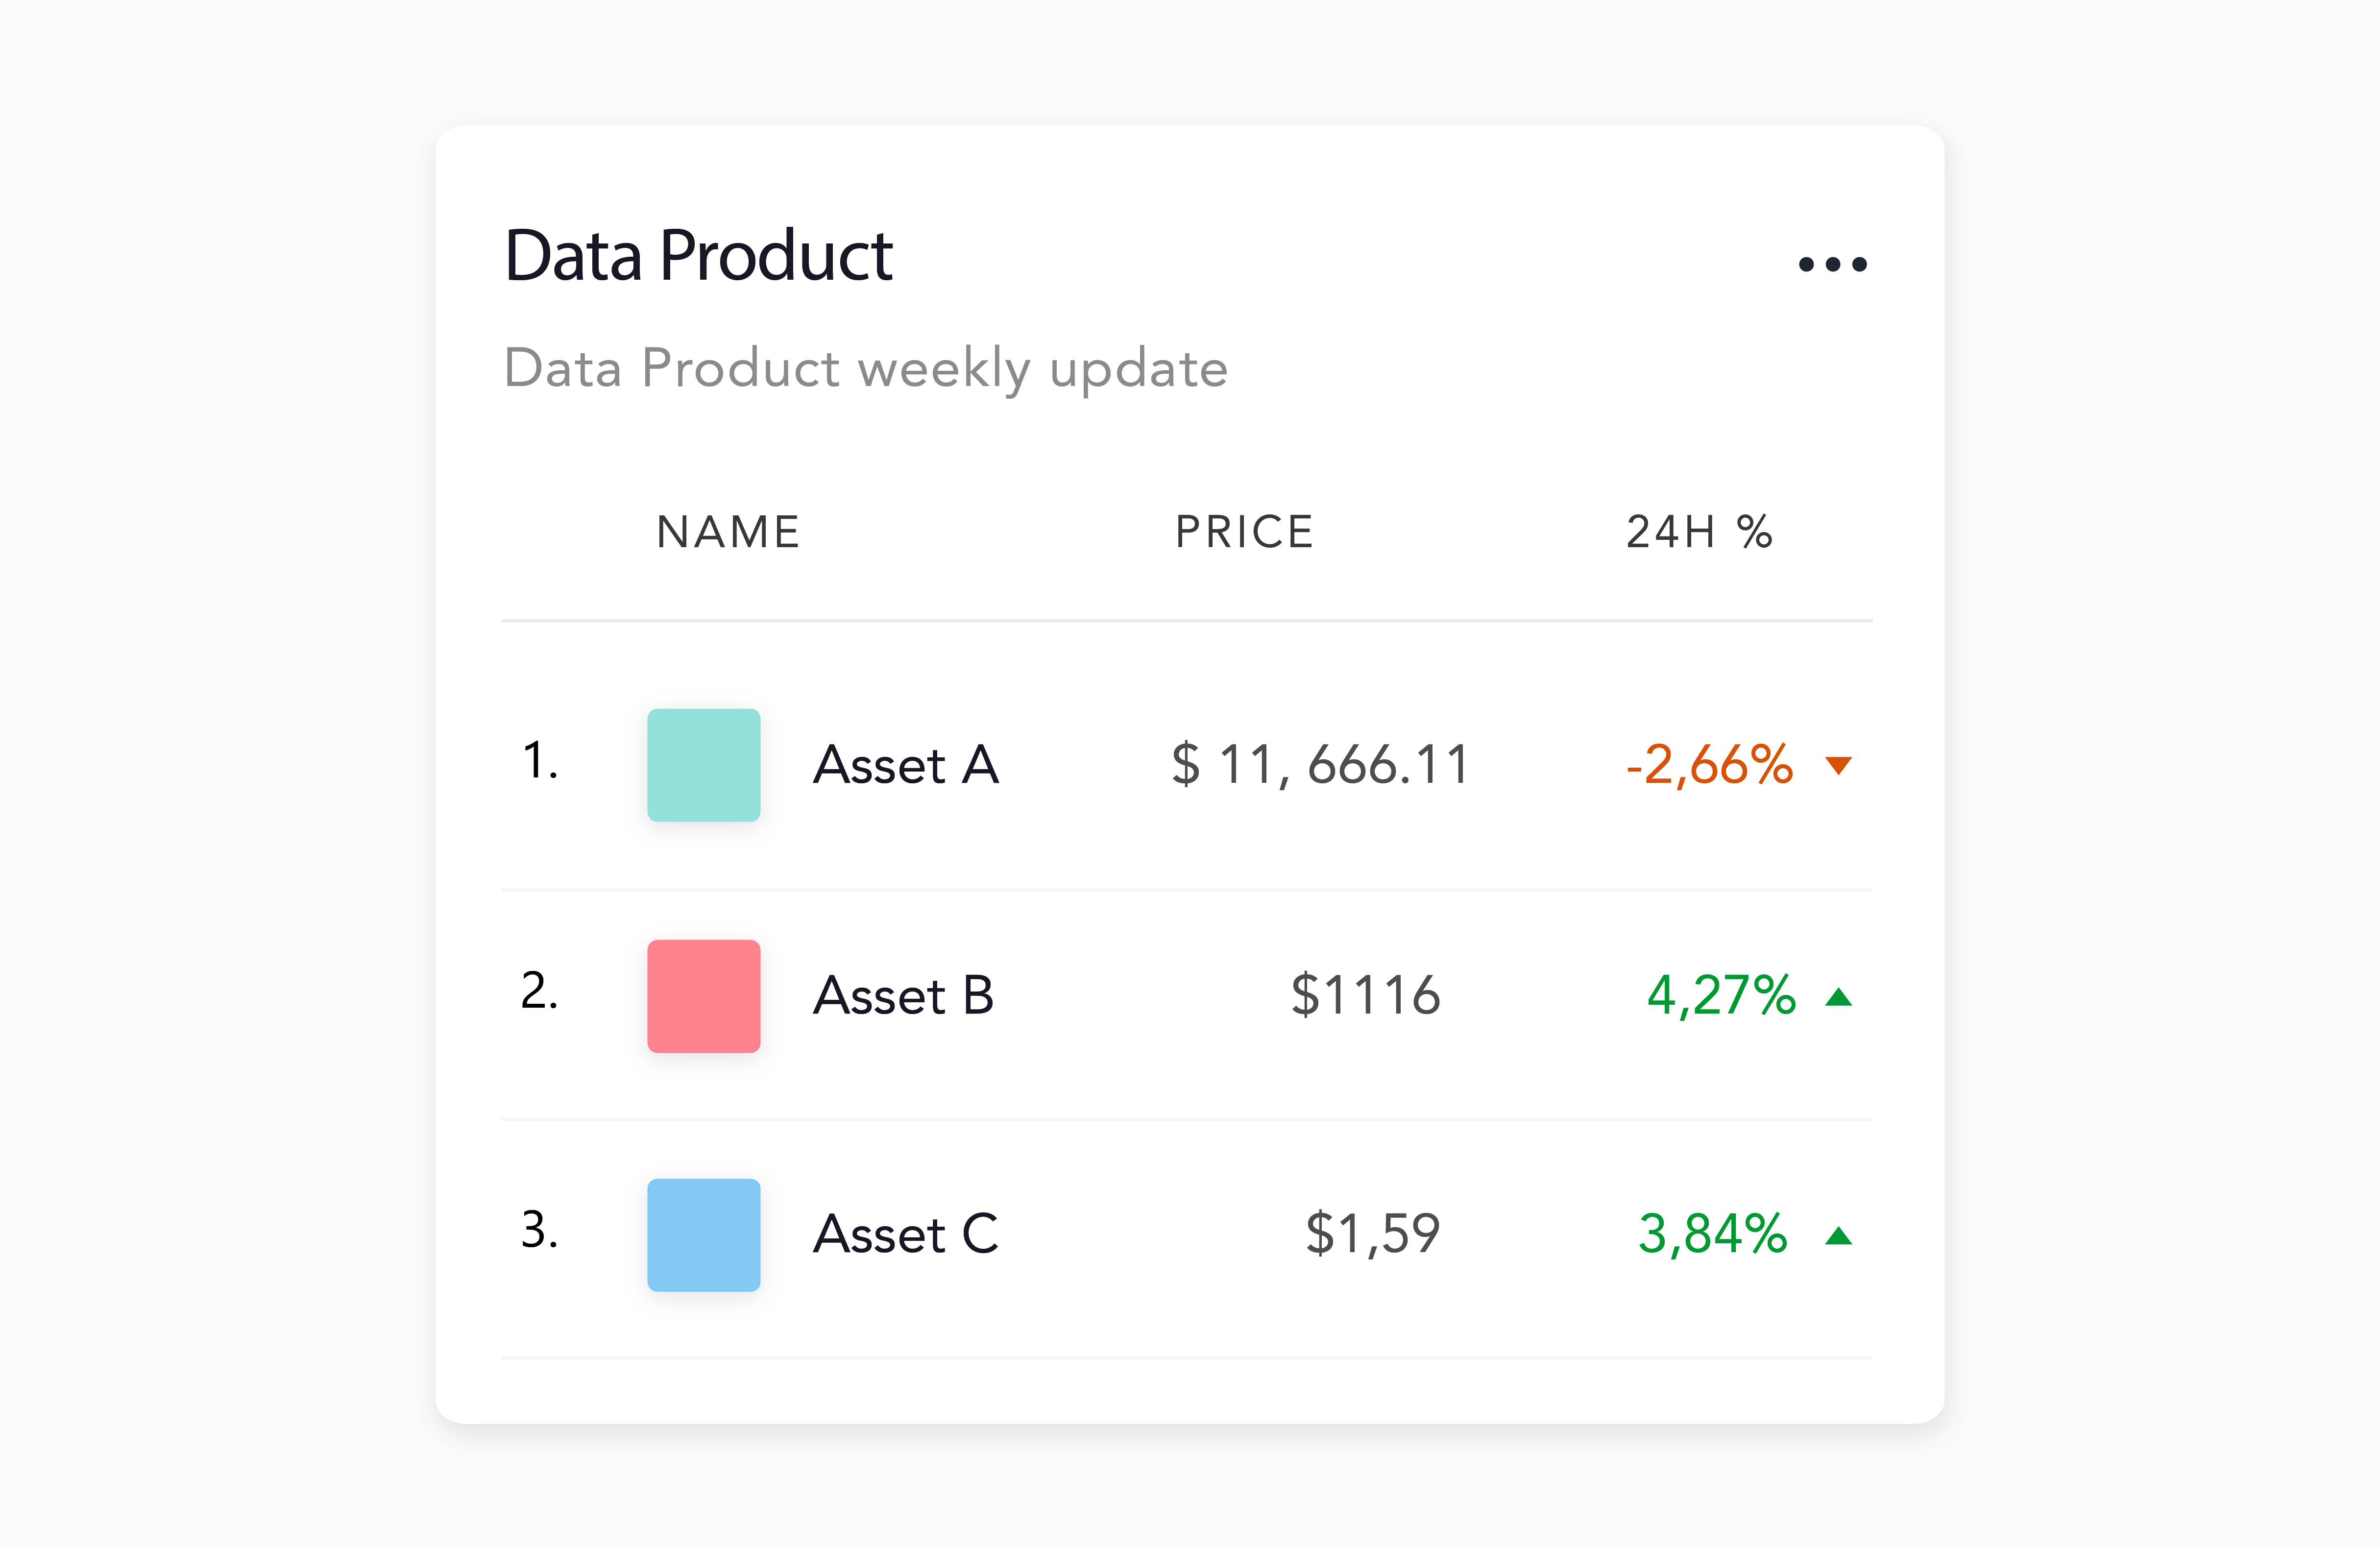Screen dimensions: 2380x1549
Task: Click the teal Asset A color square
Action: point(703,765)
